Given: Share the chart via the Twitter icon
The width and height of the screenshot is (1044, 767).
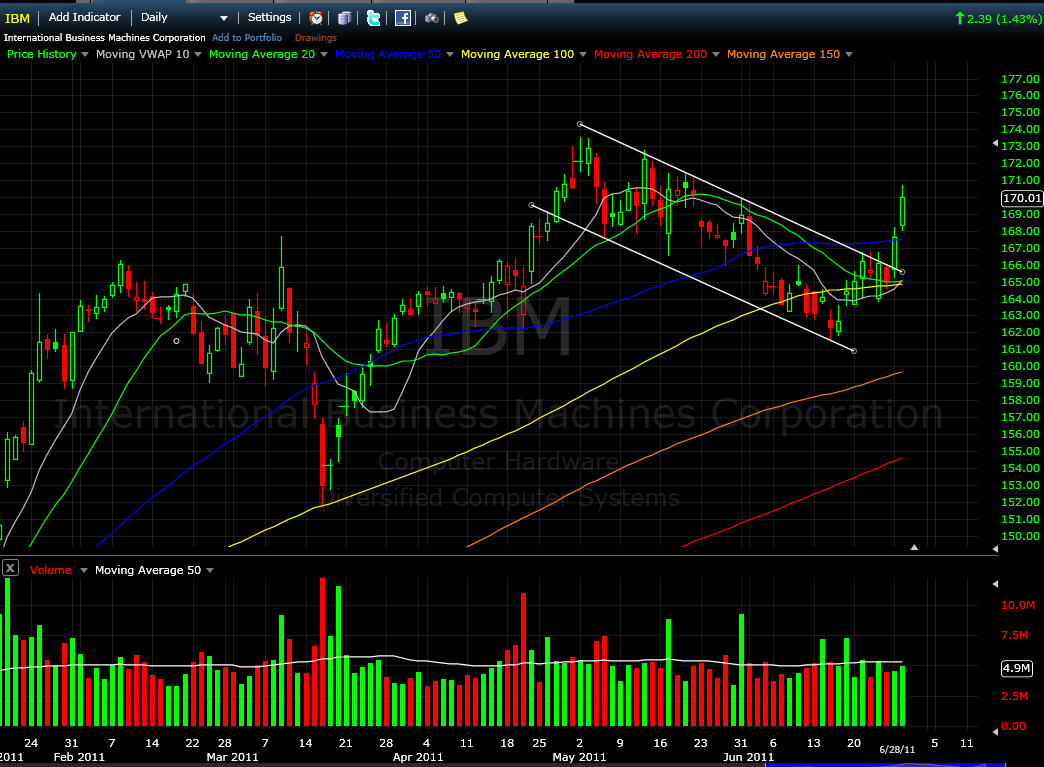Looking at the screenshot, I should 374,18.
